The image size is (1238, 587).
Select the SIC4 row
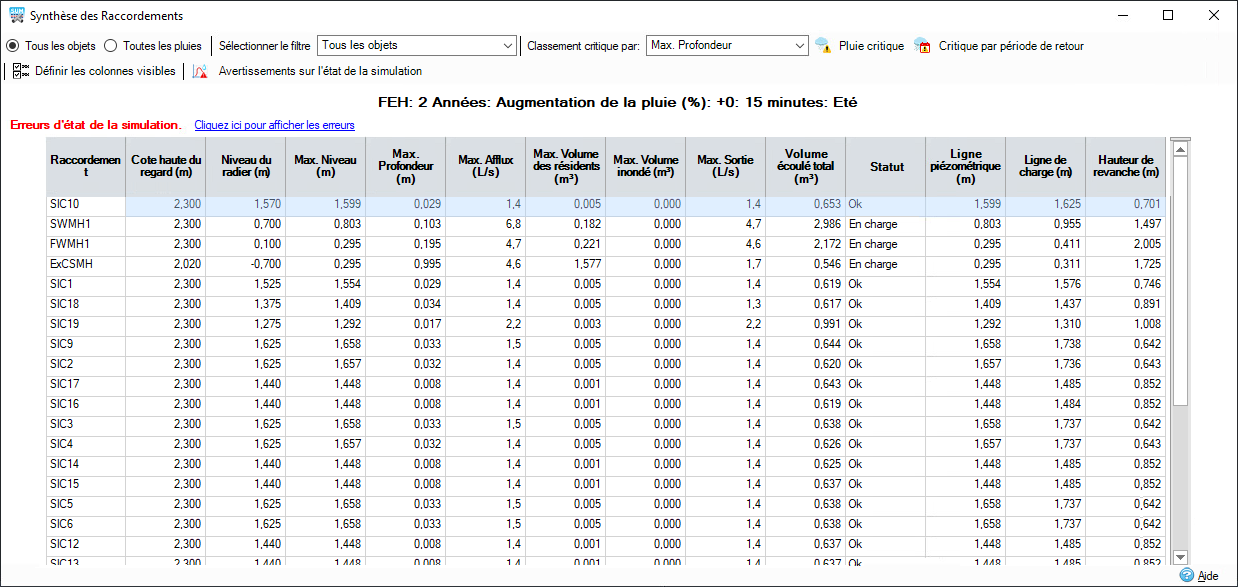pyautogui.click(x=606, y=444)
